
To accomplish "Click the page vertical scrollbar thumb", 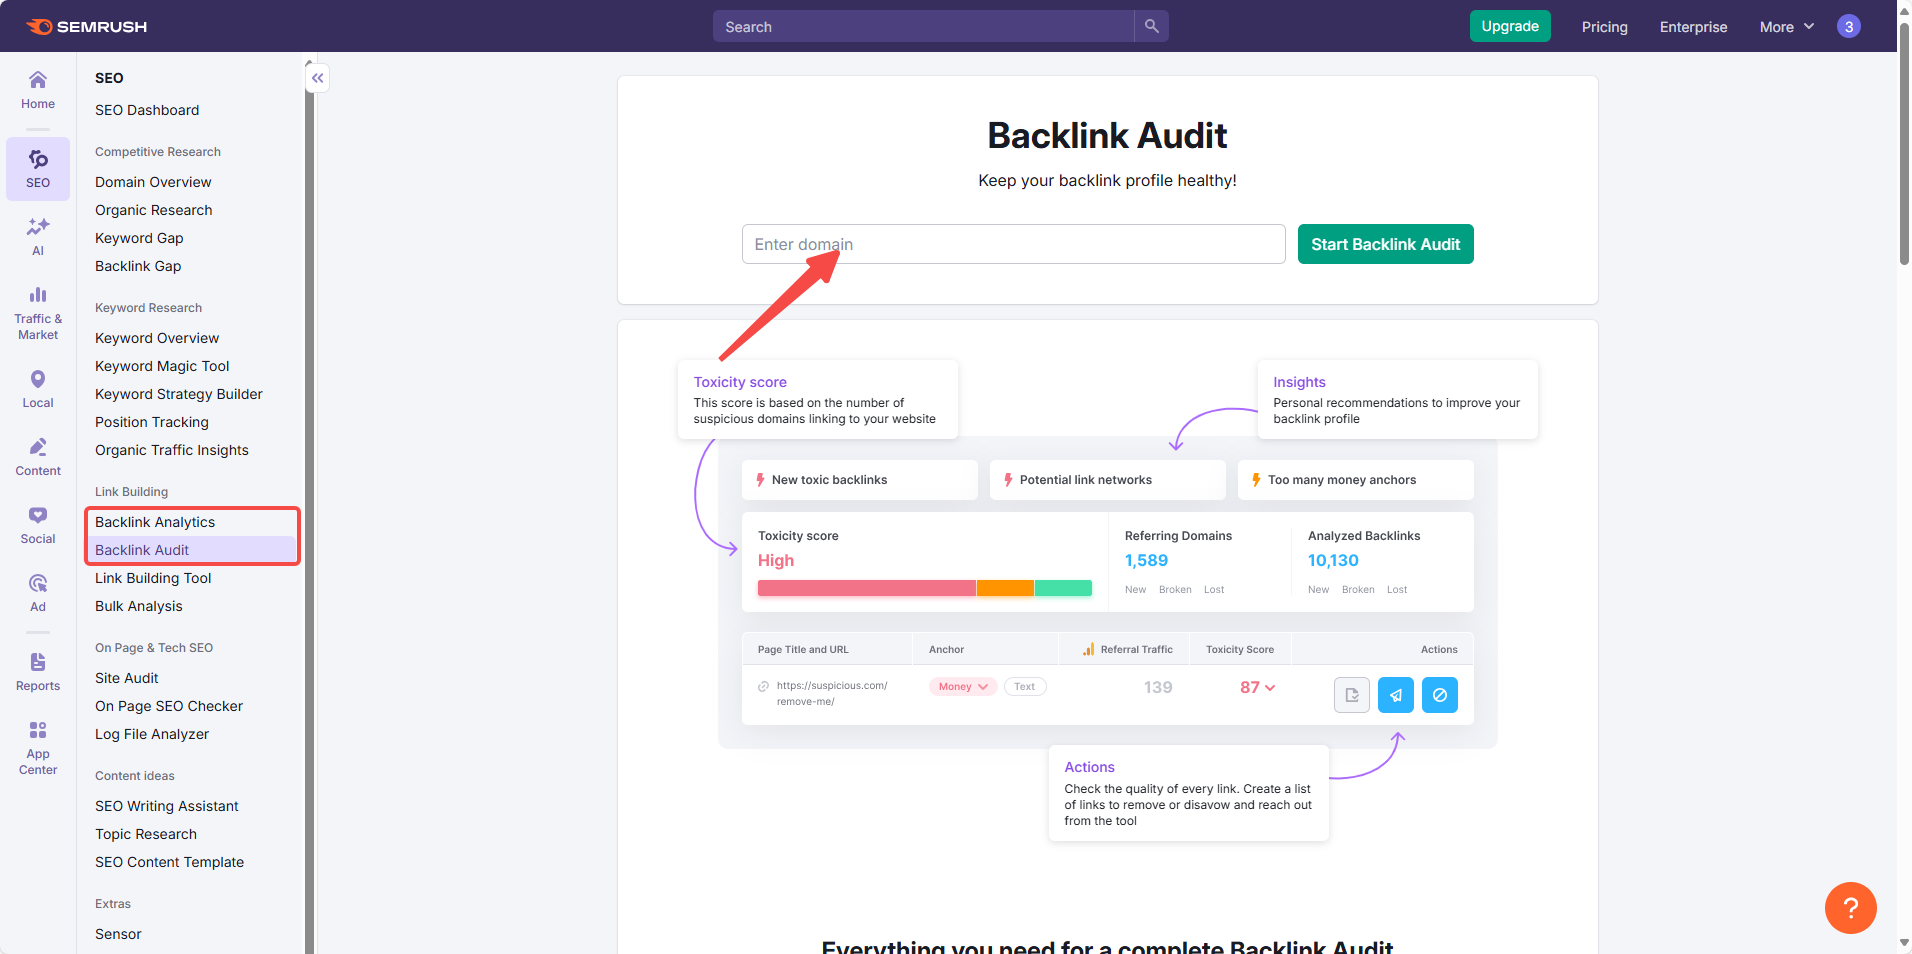I will [x=1904, y=140].
